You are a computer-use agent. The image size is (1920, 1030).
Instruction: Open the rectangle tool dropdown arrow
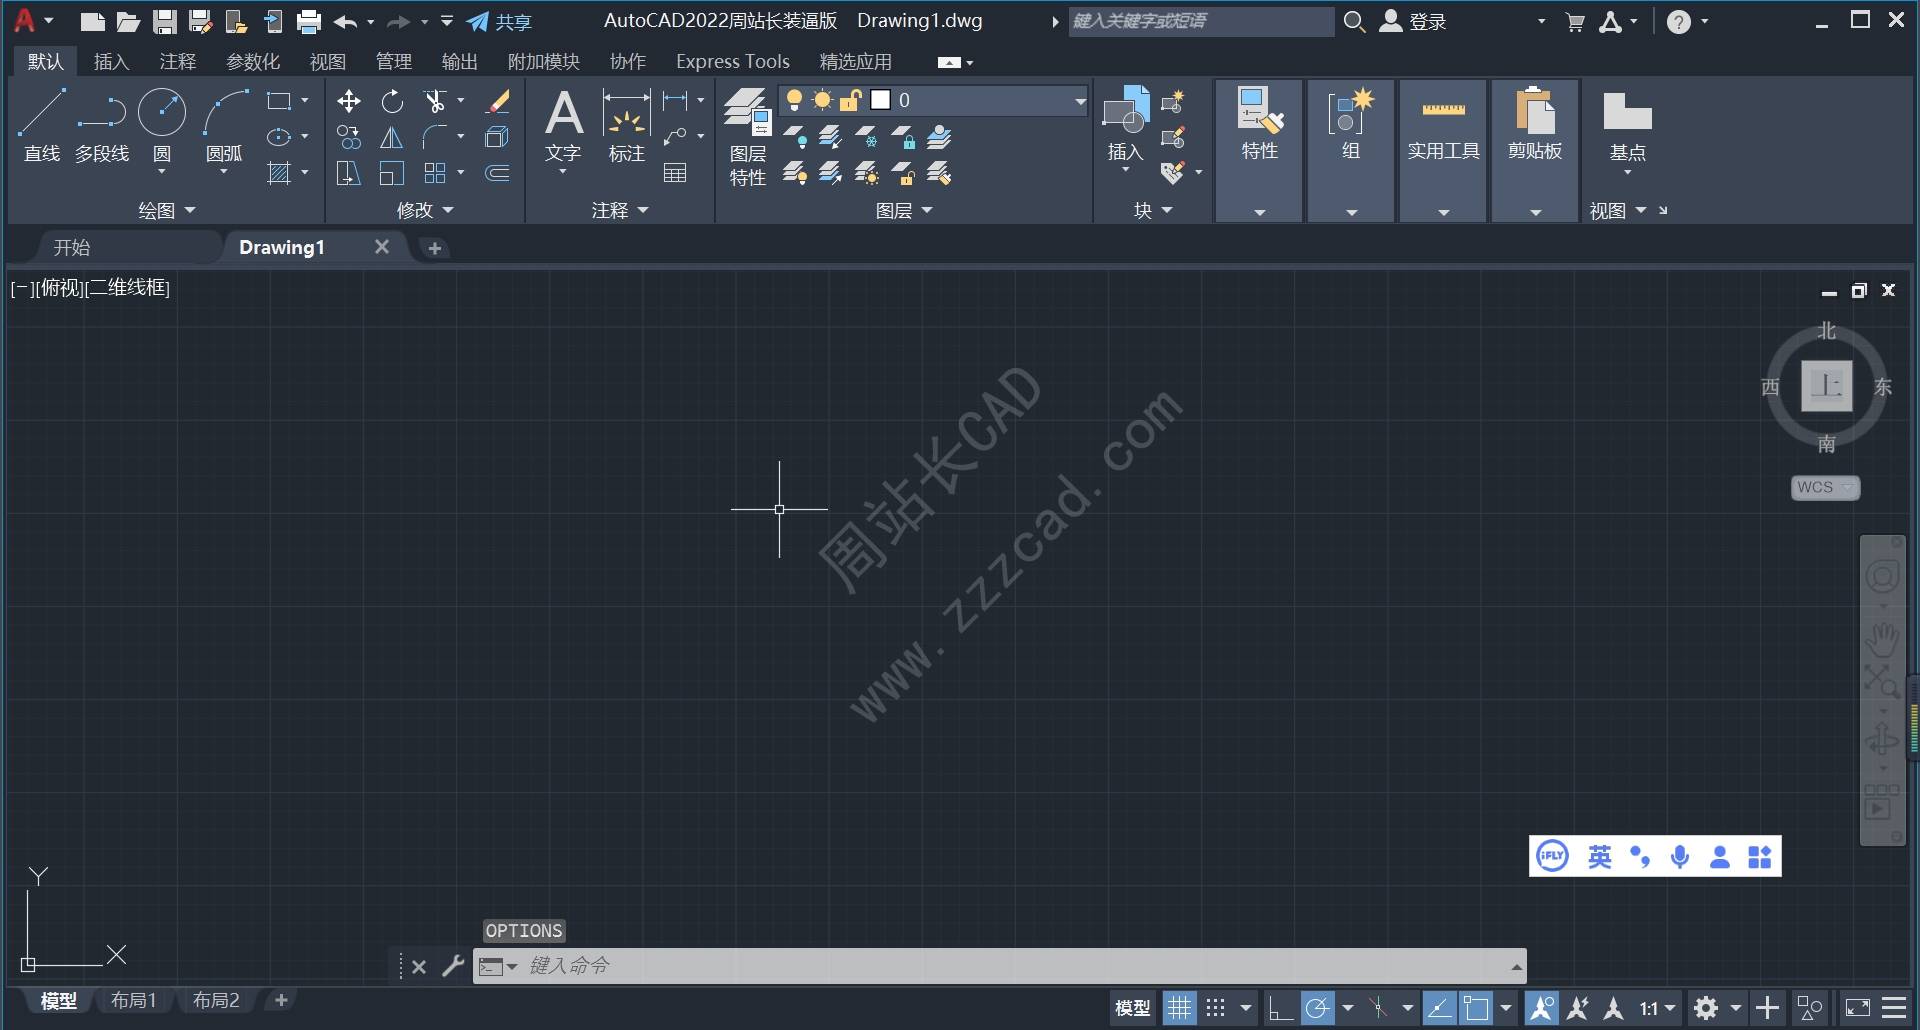coord(305,101)
